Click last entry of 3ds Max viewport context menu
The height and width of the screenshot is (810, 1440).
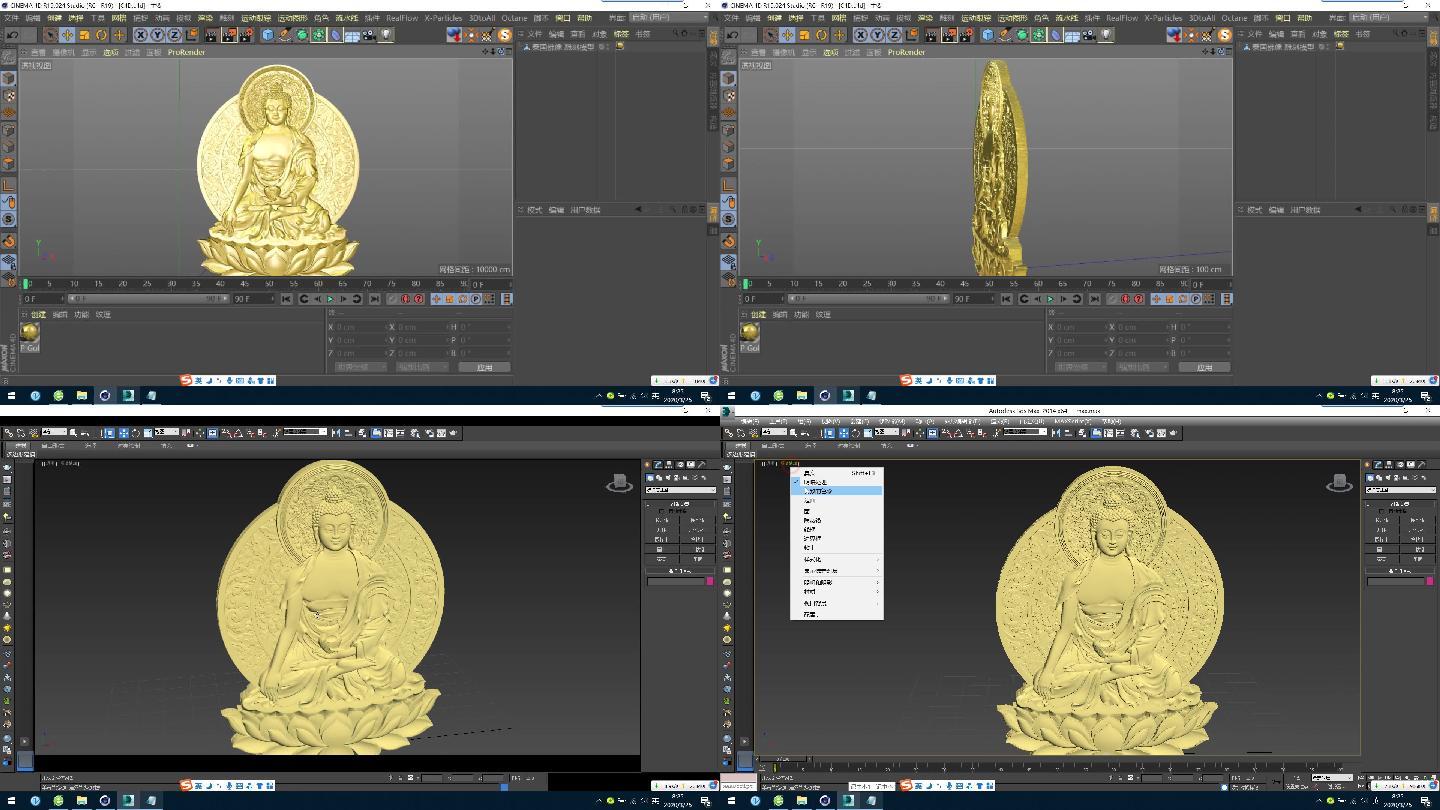[x=837, y=614]
